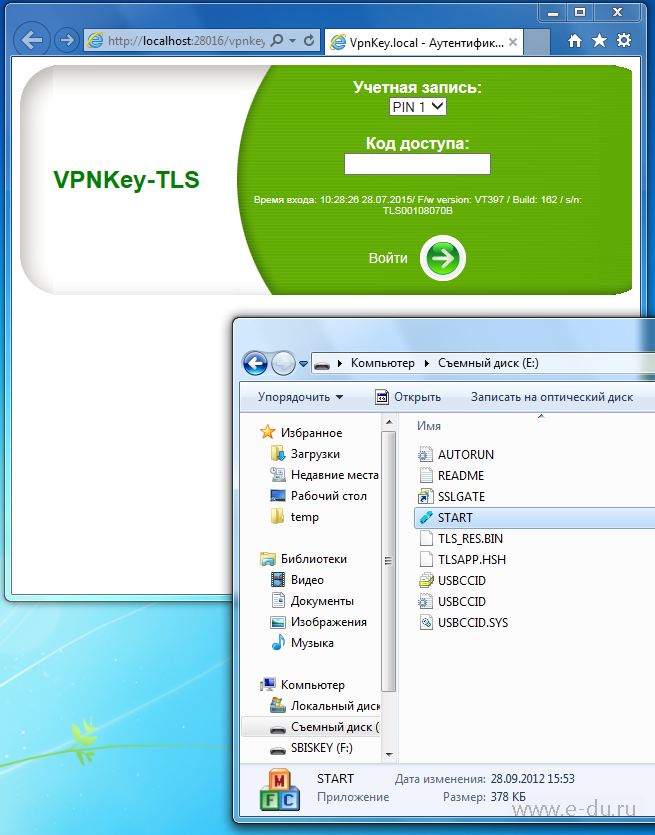Open temp folder in Favorites
The image size is (655, 835).
point(305,517)
